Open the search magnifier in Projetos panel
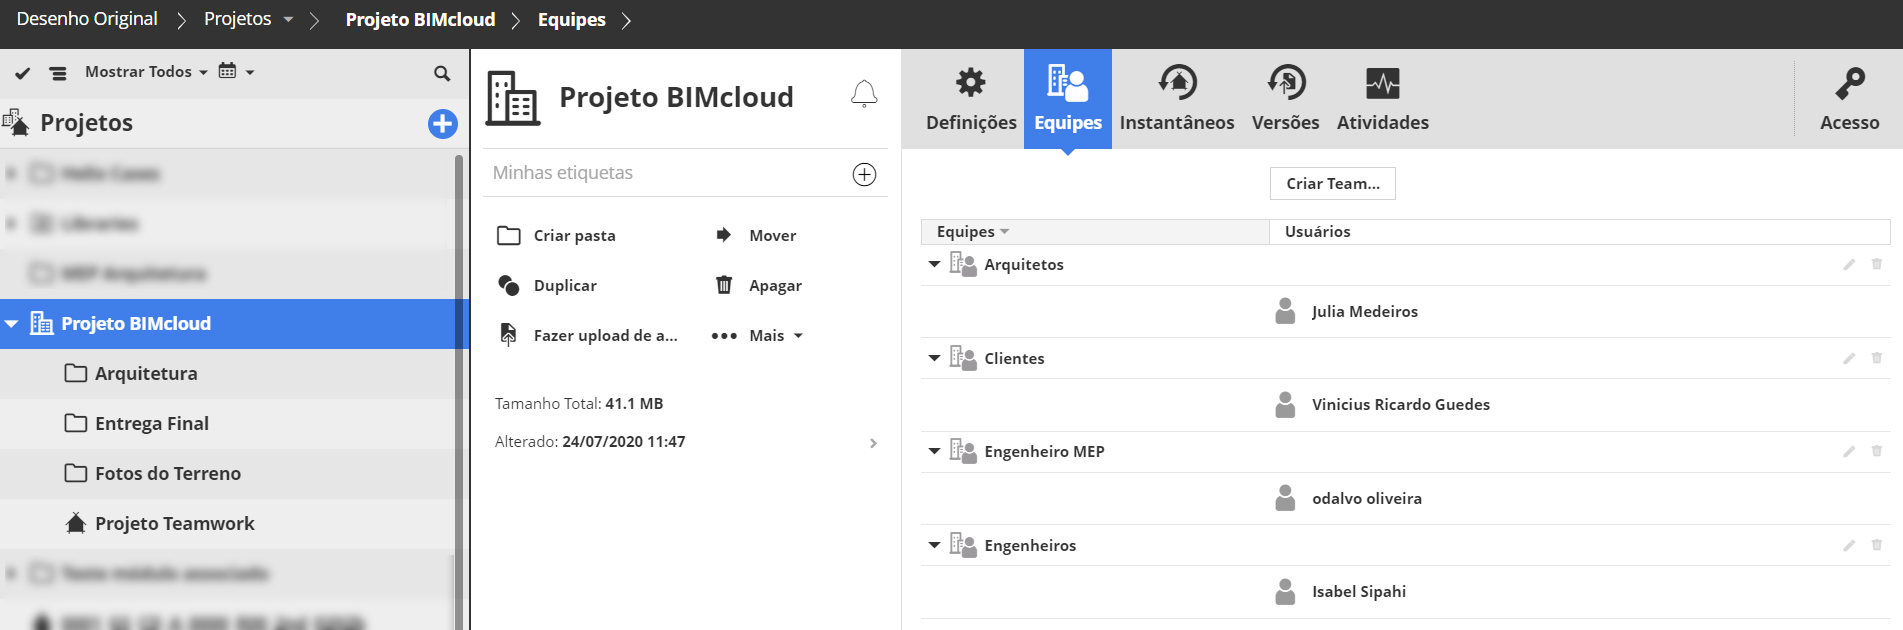 (x=442, y=73)
